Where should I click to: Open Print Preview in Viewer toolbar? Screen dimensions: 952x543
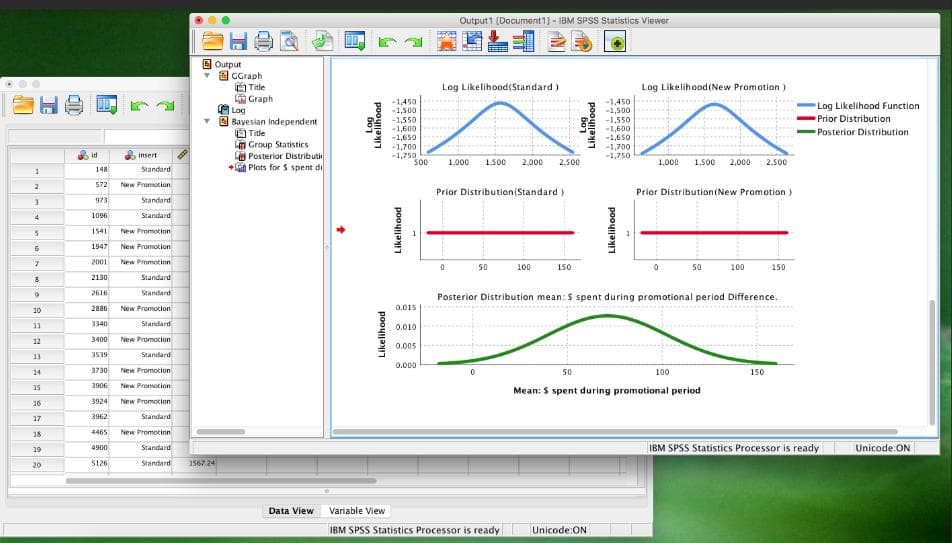(x=289, y=41)
